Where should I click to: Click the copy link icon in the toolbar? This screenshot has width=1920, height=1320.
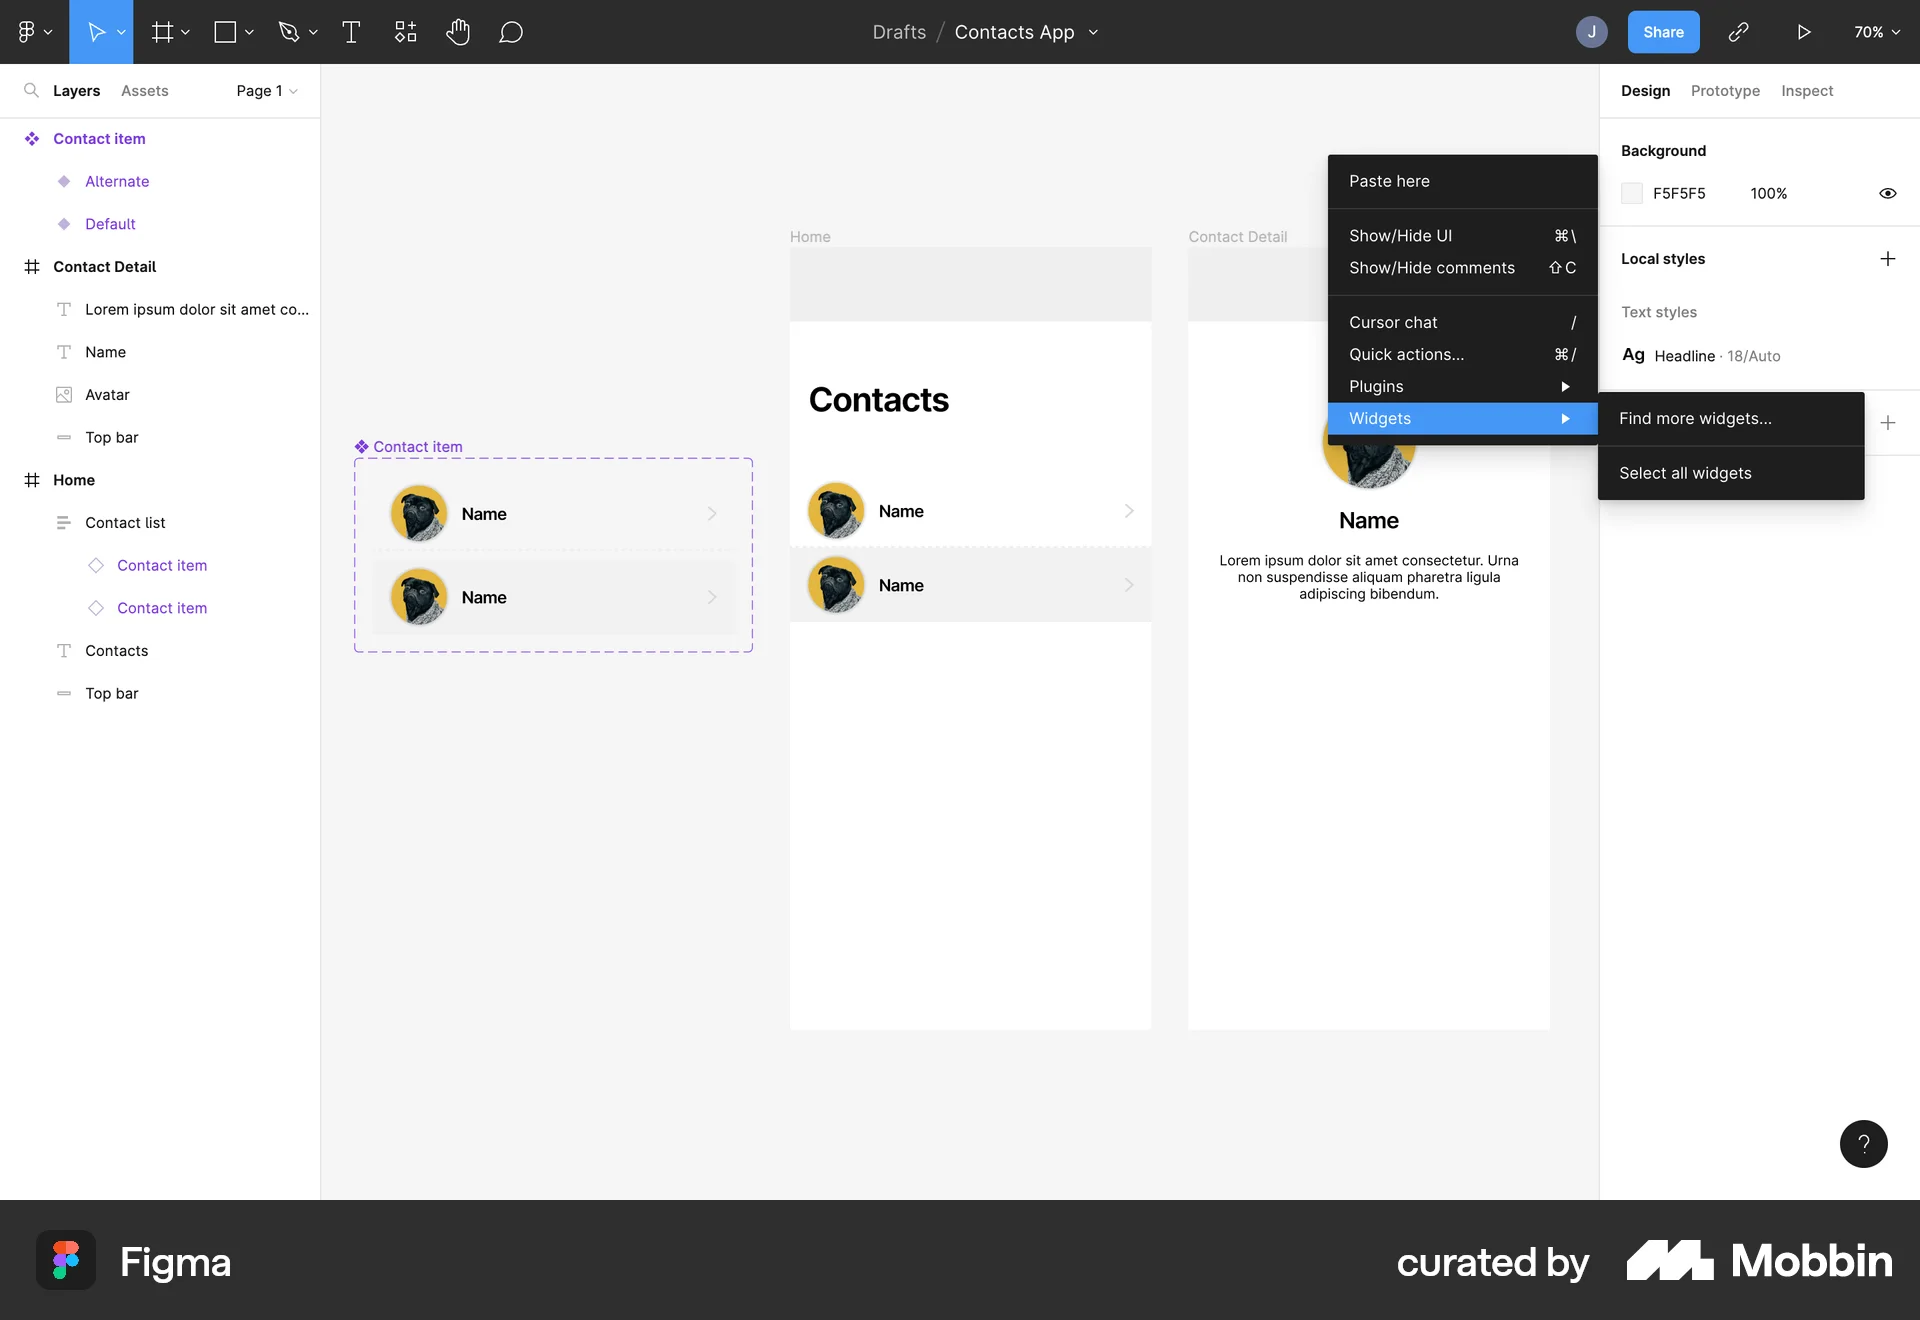(1739, 31)
